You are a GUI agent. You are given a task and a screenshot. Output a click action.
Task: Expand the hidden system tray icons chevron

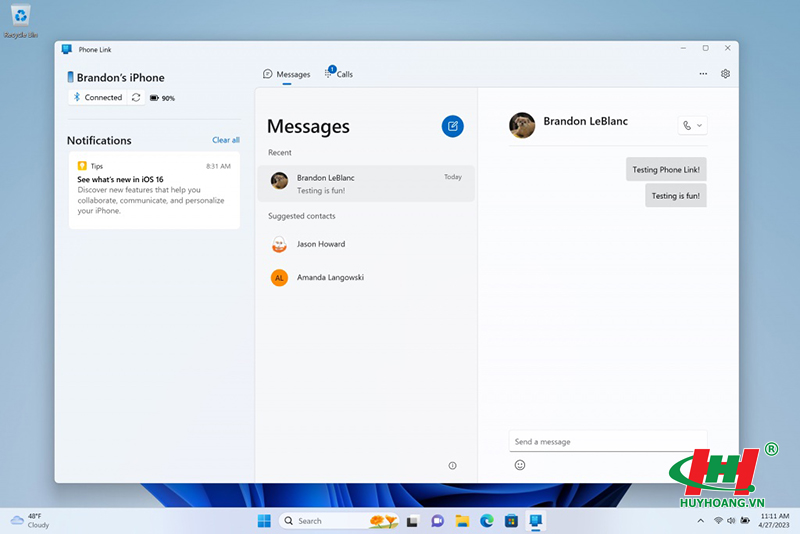(701, 521)
